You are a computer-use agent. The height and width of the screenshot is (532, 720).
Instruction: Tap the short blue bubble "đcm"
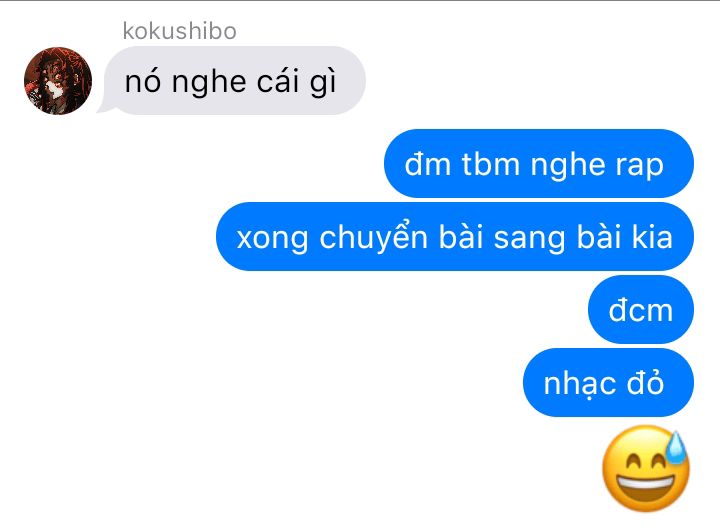pos(641,309)
